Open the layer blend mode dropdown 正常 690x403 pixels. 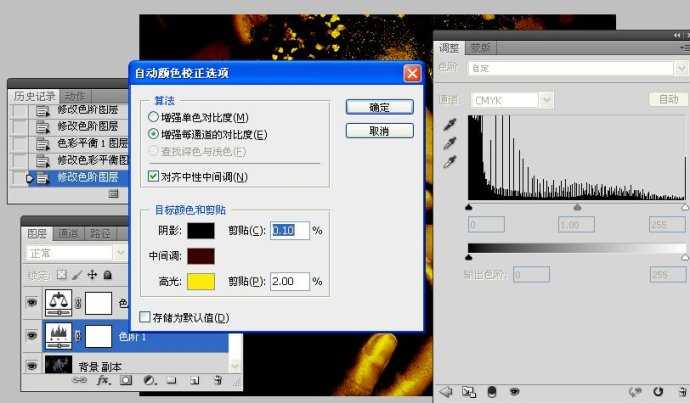120,253
